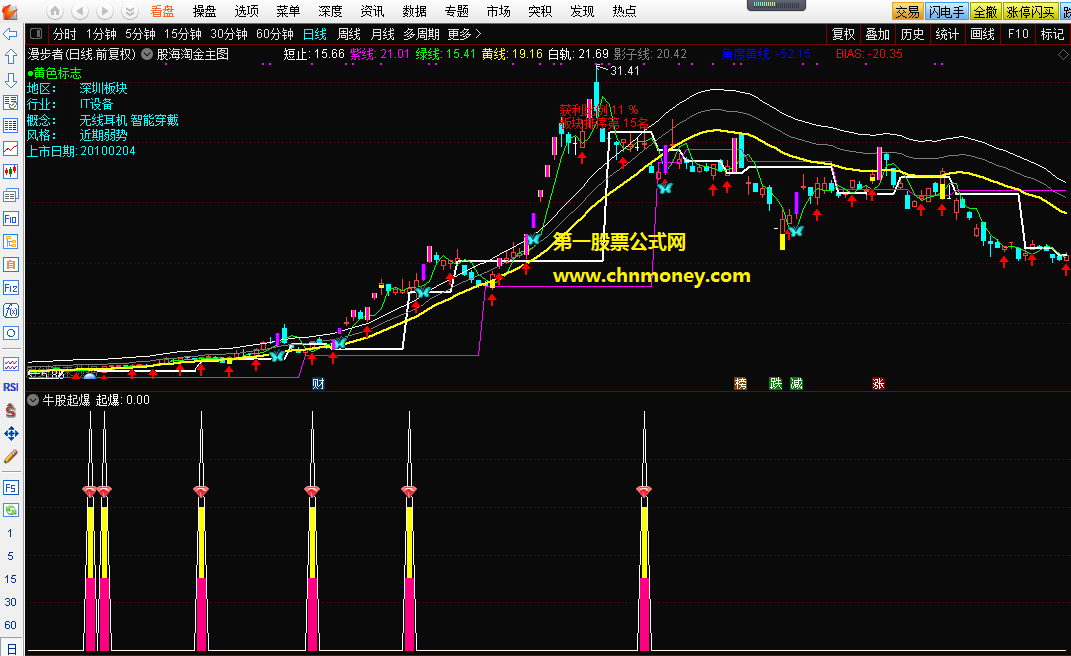Click the green refresh icon in sidebar
The height and width of the screenshot is (656, 1071).
click(10, 510)
